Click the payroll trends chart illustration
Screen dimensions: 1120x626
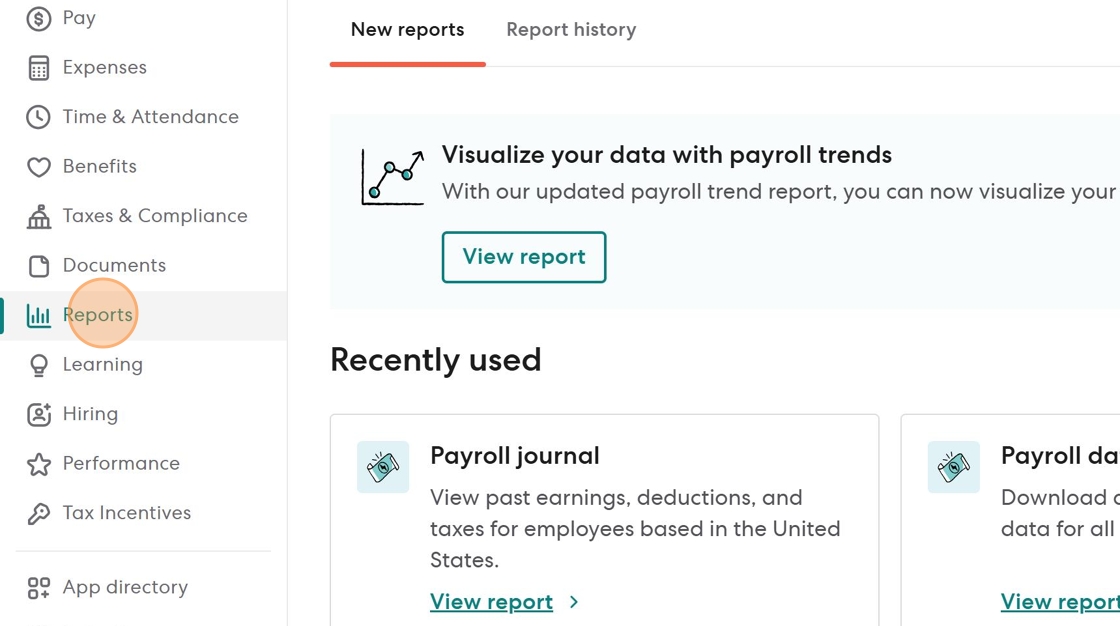tap(392, 177)
